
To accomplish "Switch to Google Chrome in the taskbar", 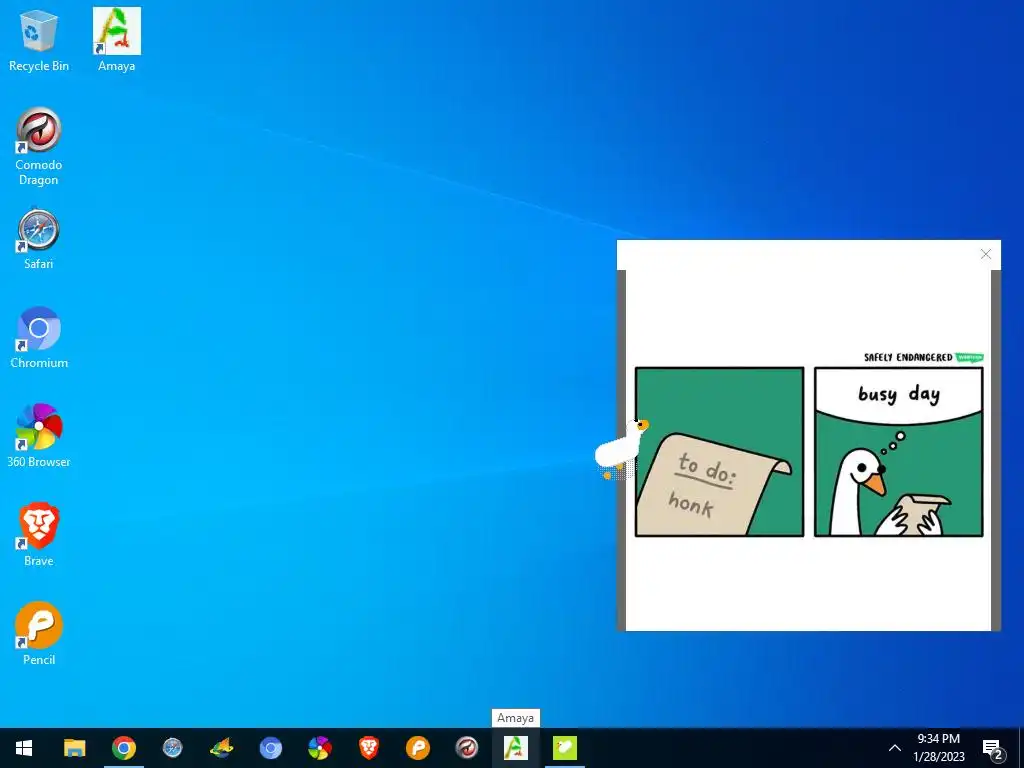I will tap(123, 748).
